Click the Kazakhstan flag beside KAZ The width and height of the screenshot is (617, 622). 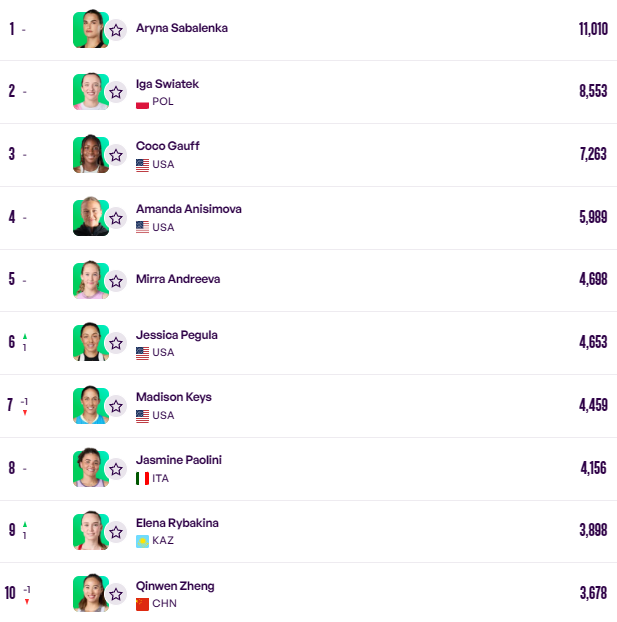[142, 541]
